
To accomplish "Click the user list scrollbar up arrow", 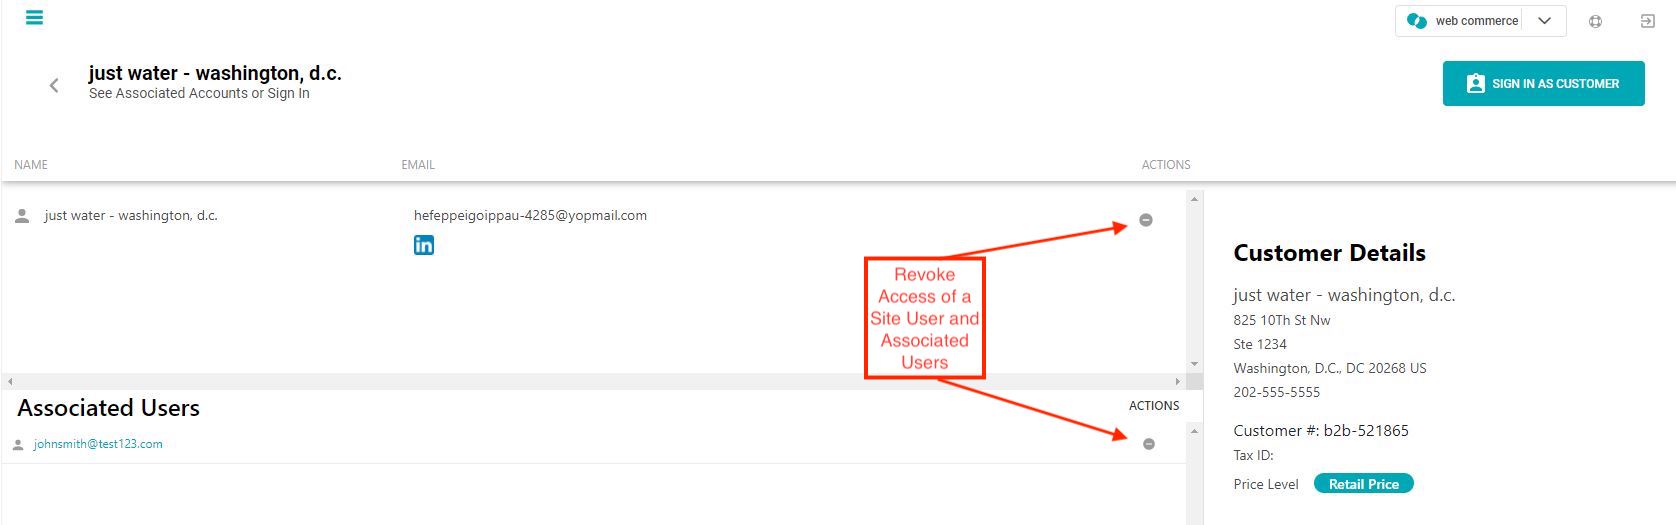I will click(1194, 199).
